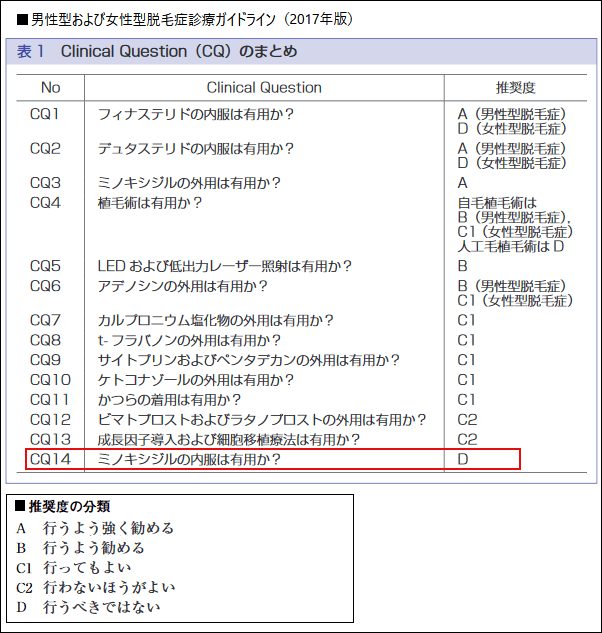Click the question ケトコナゾールの外用は有用か？
The height and width of the screenshot is (633, 602).
(x=196, y=380)
